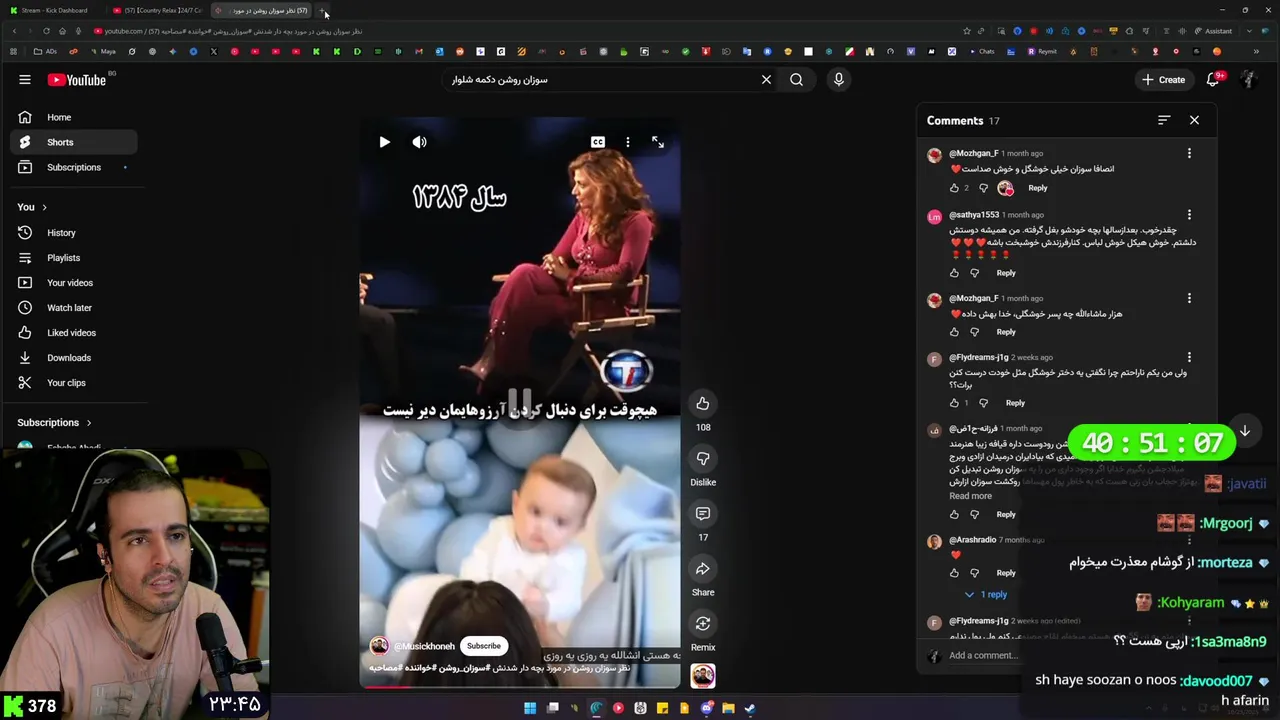This screenshot has height=720, width=1280.
Task: Open Steam from taskbar
Action: (750, 708)
